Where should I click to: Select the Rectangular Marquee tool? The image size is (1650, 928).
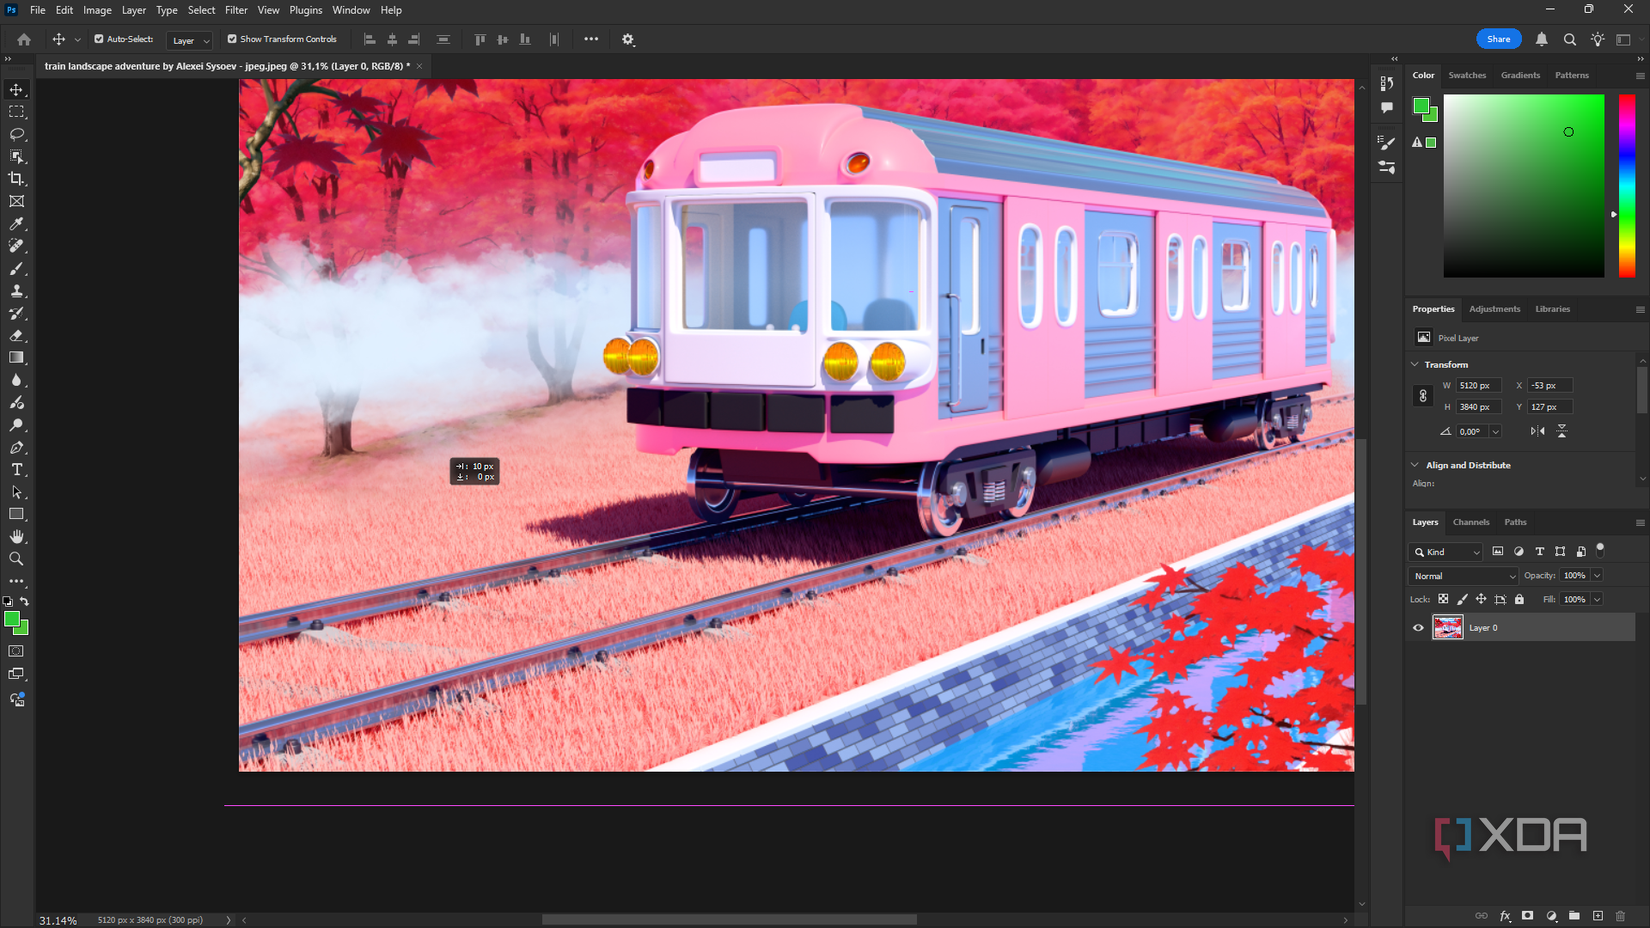click(x=17, y=112)
